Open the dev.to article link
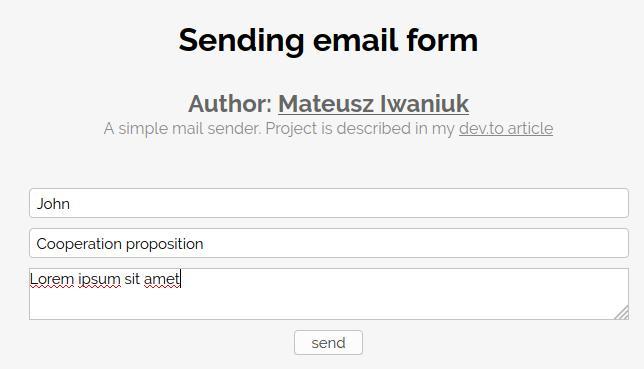Image resolution: width=644 pixels, height=369 pixels. (x=506, y=129)
